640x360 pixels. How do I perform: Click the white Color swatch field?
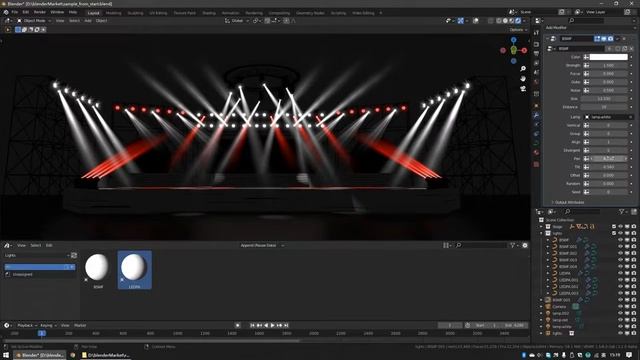coord(609,57)
